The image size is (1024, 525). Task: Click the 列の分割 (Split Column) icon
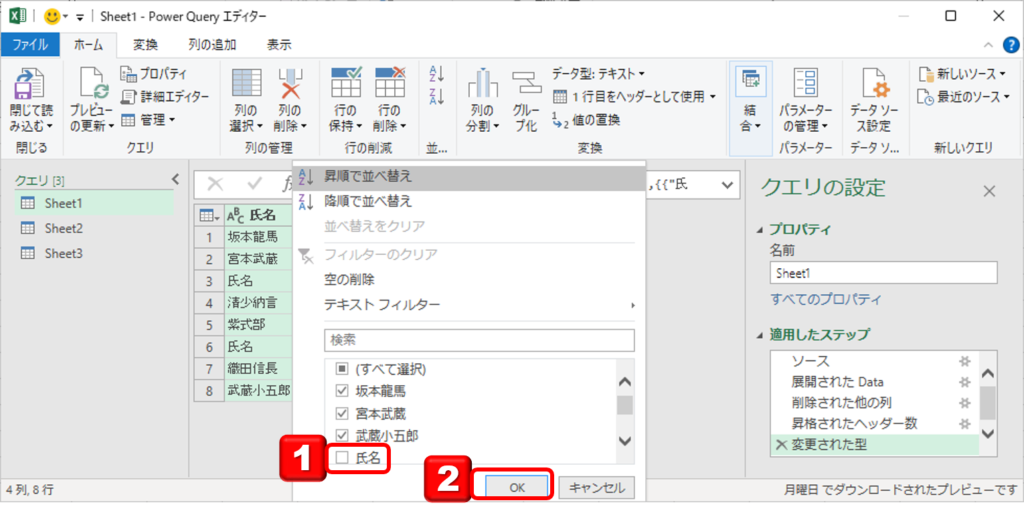click(483, 84)
